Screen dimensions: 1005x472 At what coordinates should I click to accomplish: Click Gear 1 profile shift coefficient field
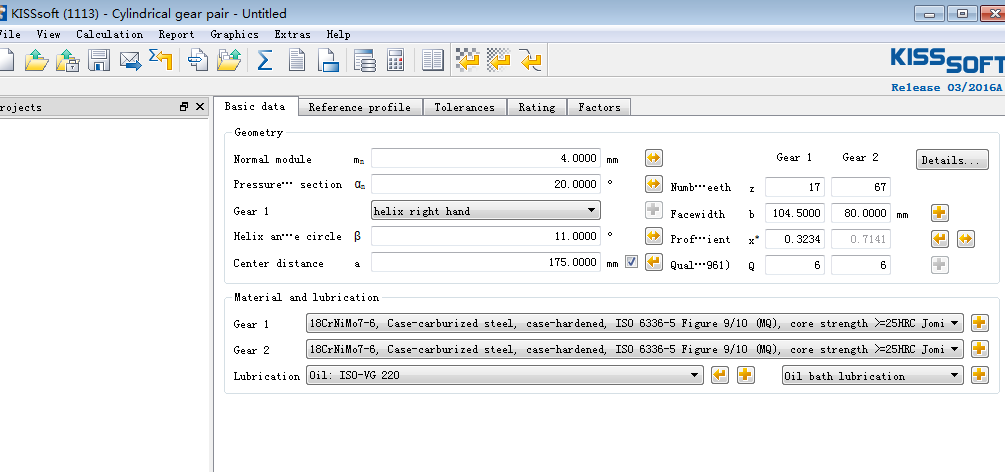coord(795,239)
